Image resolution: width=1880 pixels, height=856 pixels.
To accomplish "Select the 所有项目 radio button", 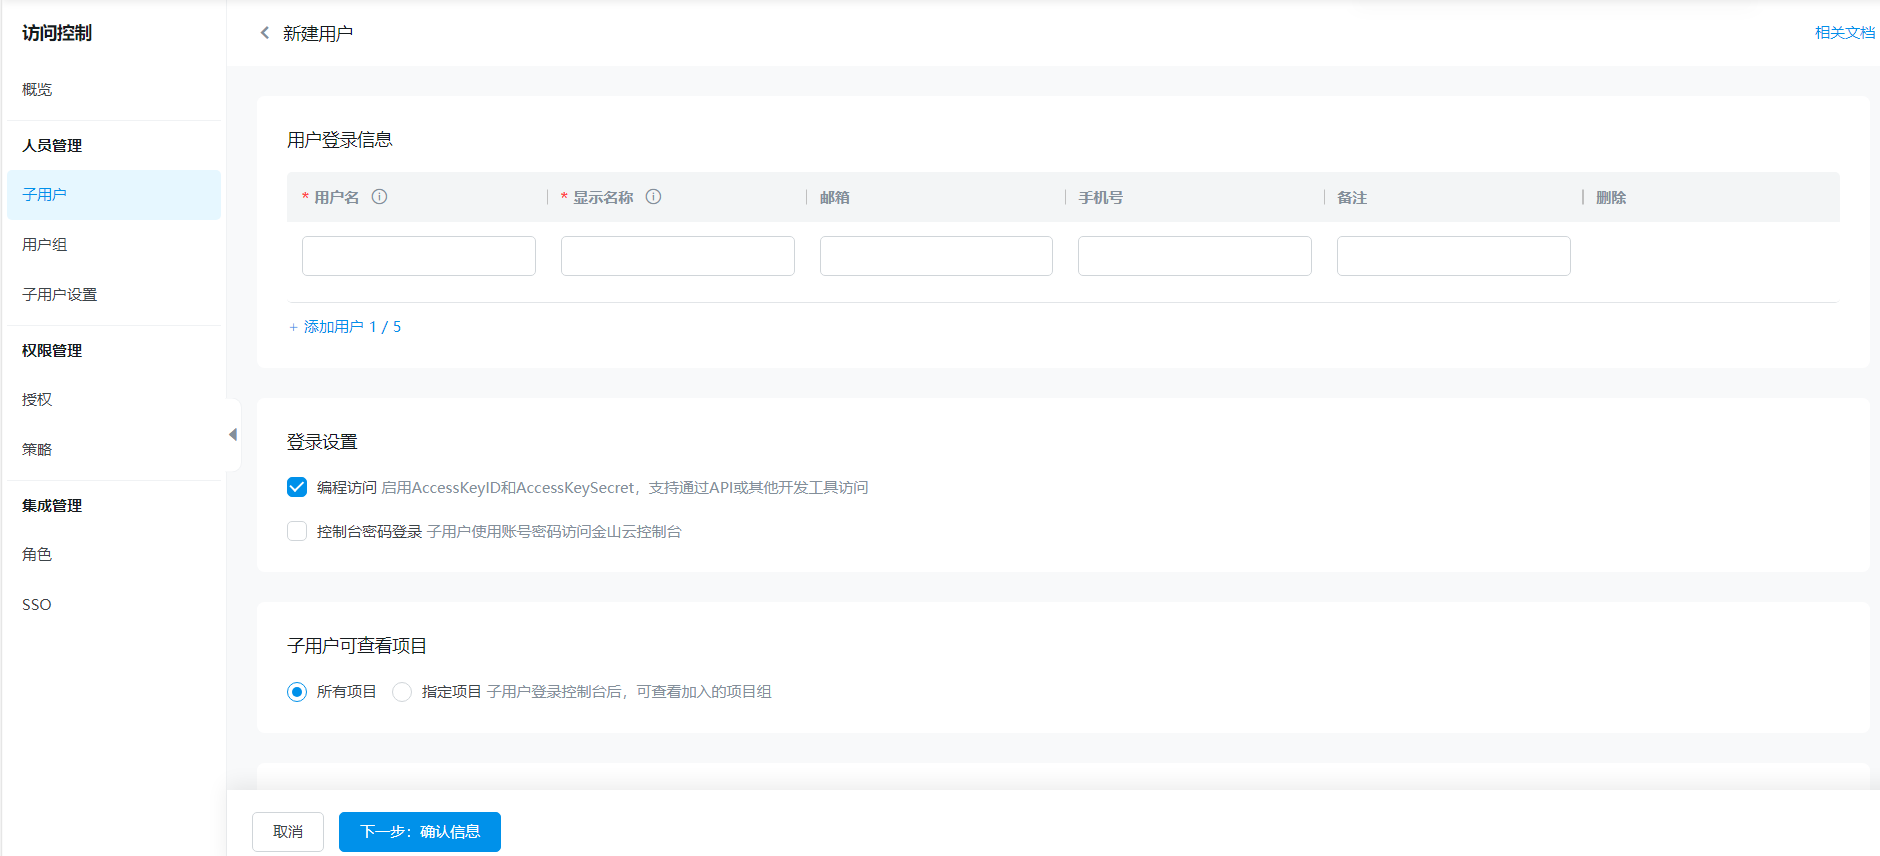I will click(x=297, y=692).
